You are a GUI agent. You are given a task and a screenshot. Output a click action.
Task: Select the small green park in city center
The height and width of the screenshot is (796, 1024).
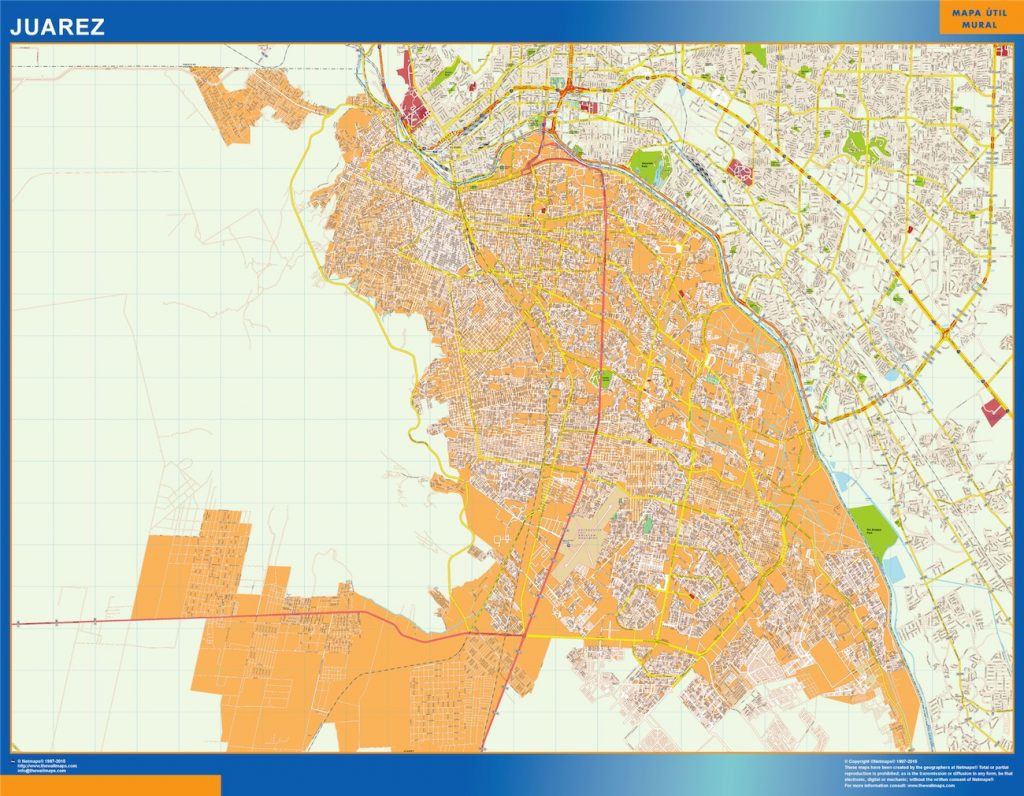point(600,380)
